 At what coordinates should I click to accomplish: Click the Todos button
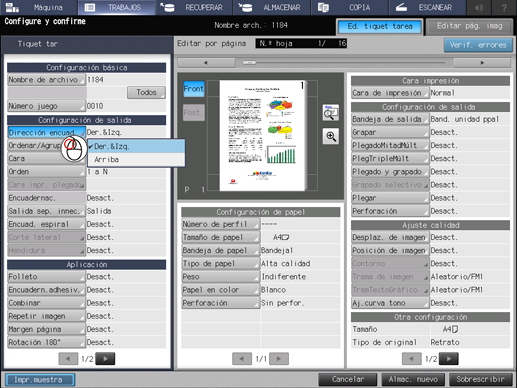[x=146, y=92]
